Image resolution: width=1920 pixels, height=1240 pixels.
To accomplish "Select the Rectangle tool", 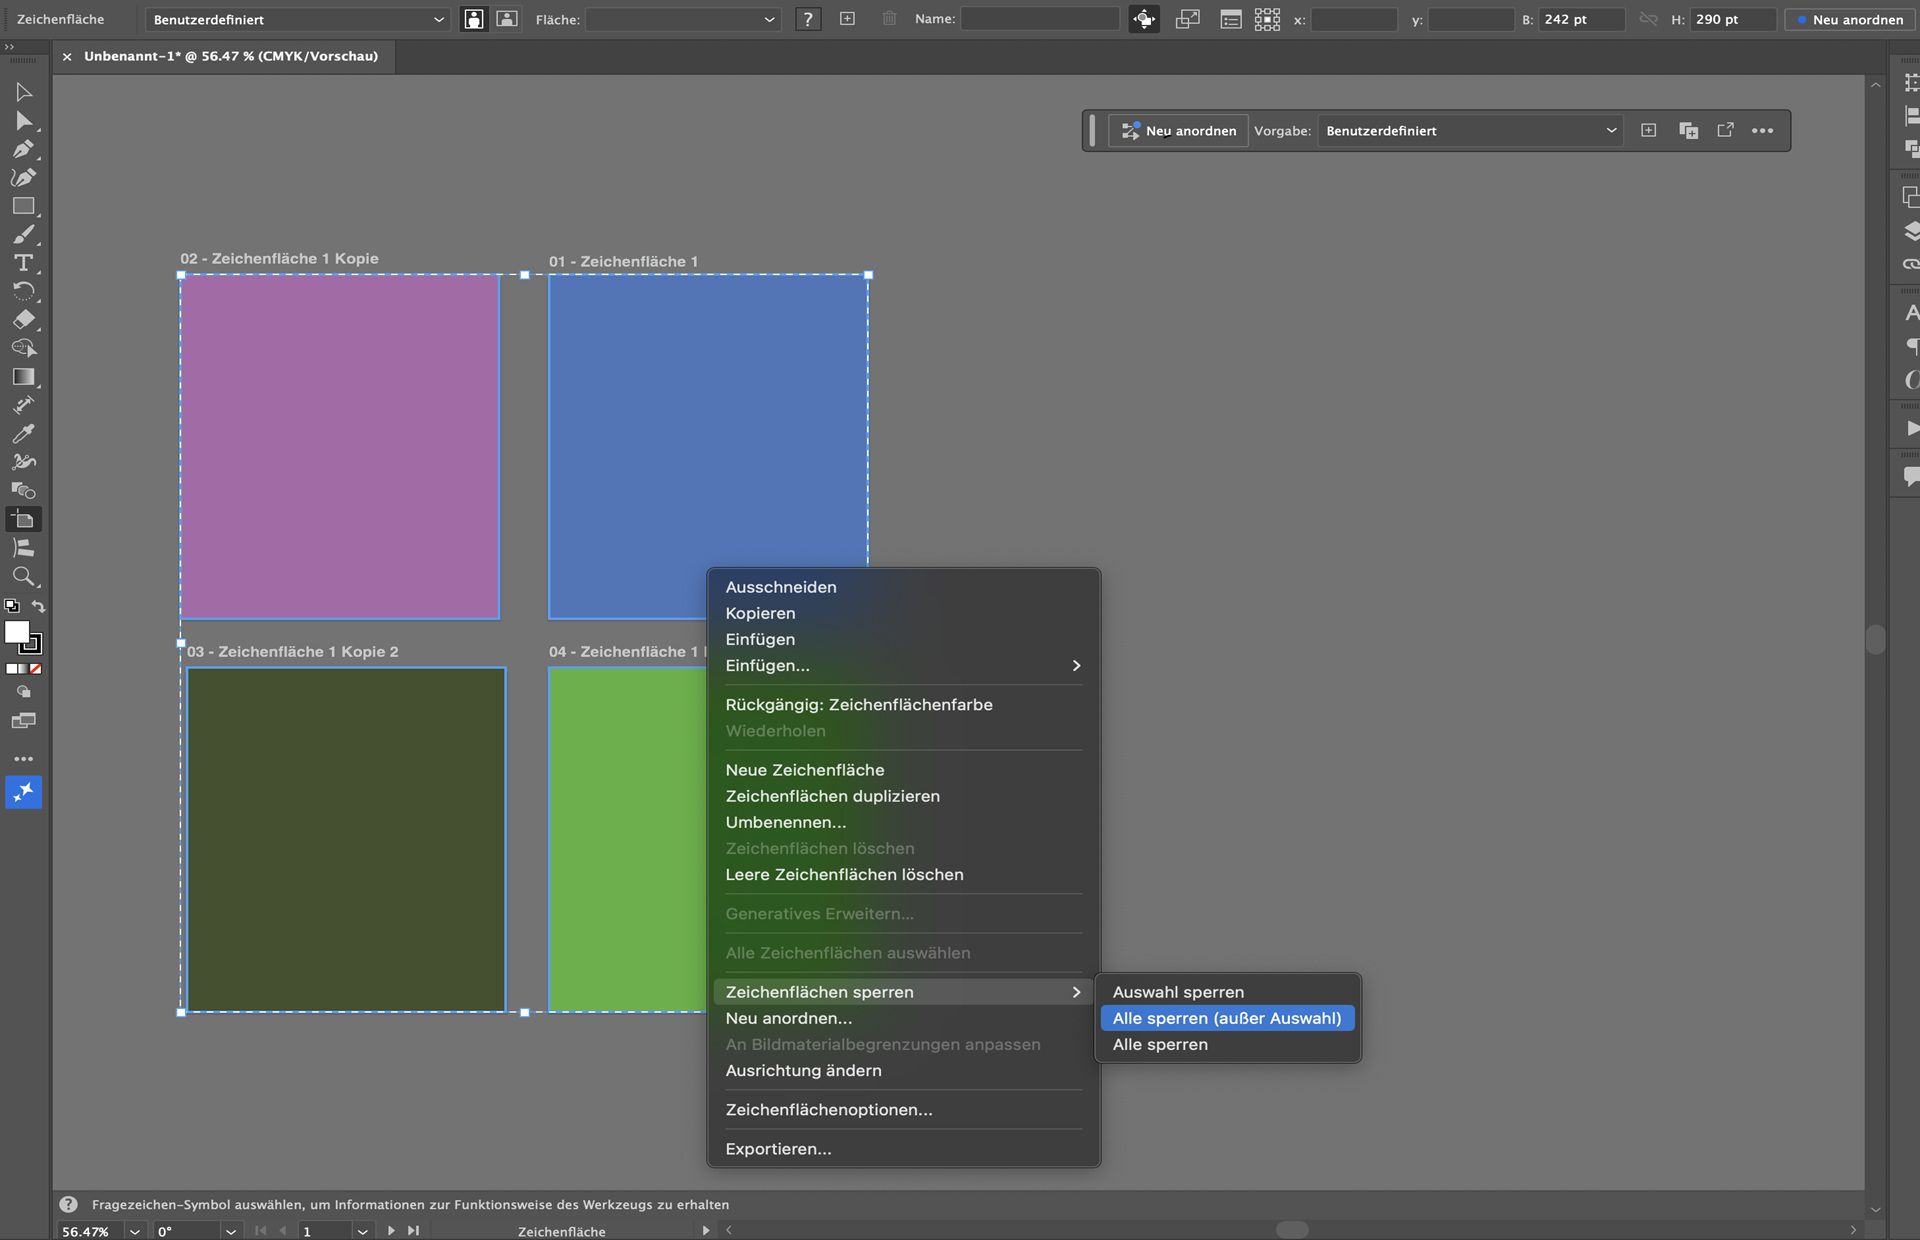I will point(23,206).
